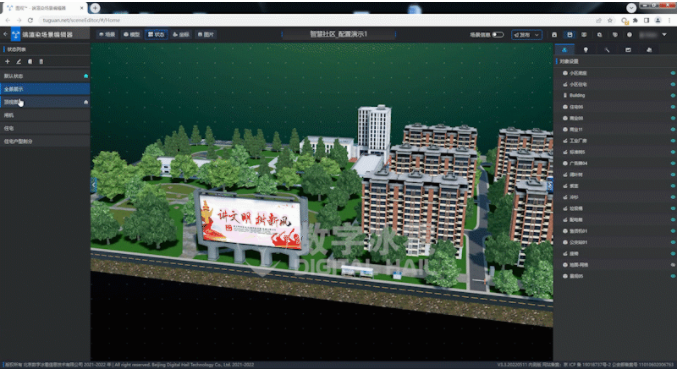The image size is (678, 369).
Task: Show the hidden 地面-网格 object via eye
Action: click(x=673, y=264)
